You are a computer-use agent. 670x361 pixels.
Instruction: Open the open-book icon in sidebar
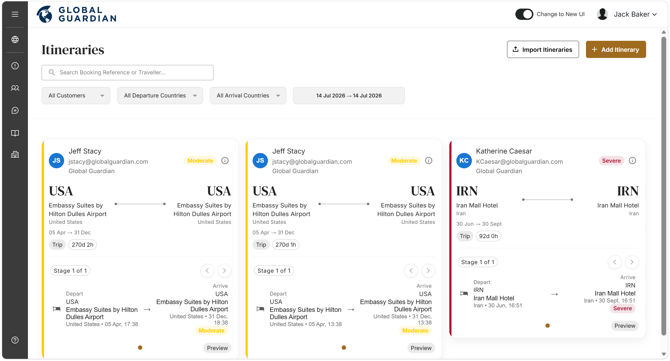(x=15, y=133)
